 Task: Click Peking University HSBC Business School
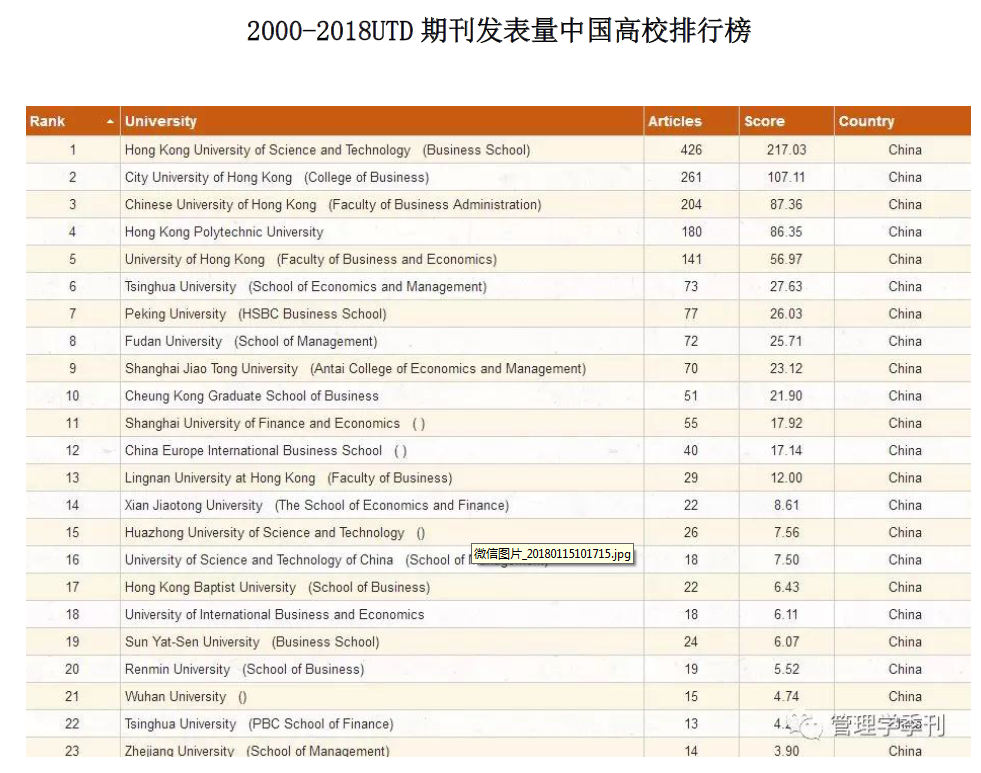[255, 314]
